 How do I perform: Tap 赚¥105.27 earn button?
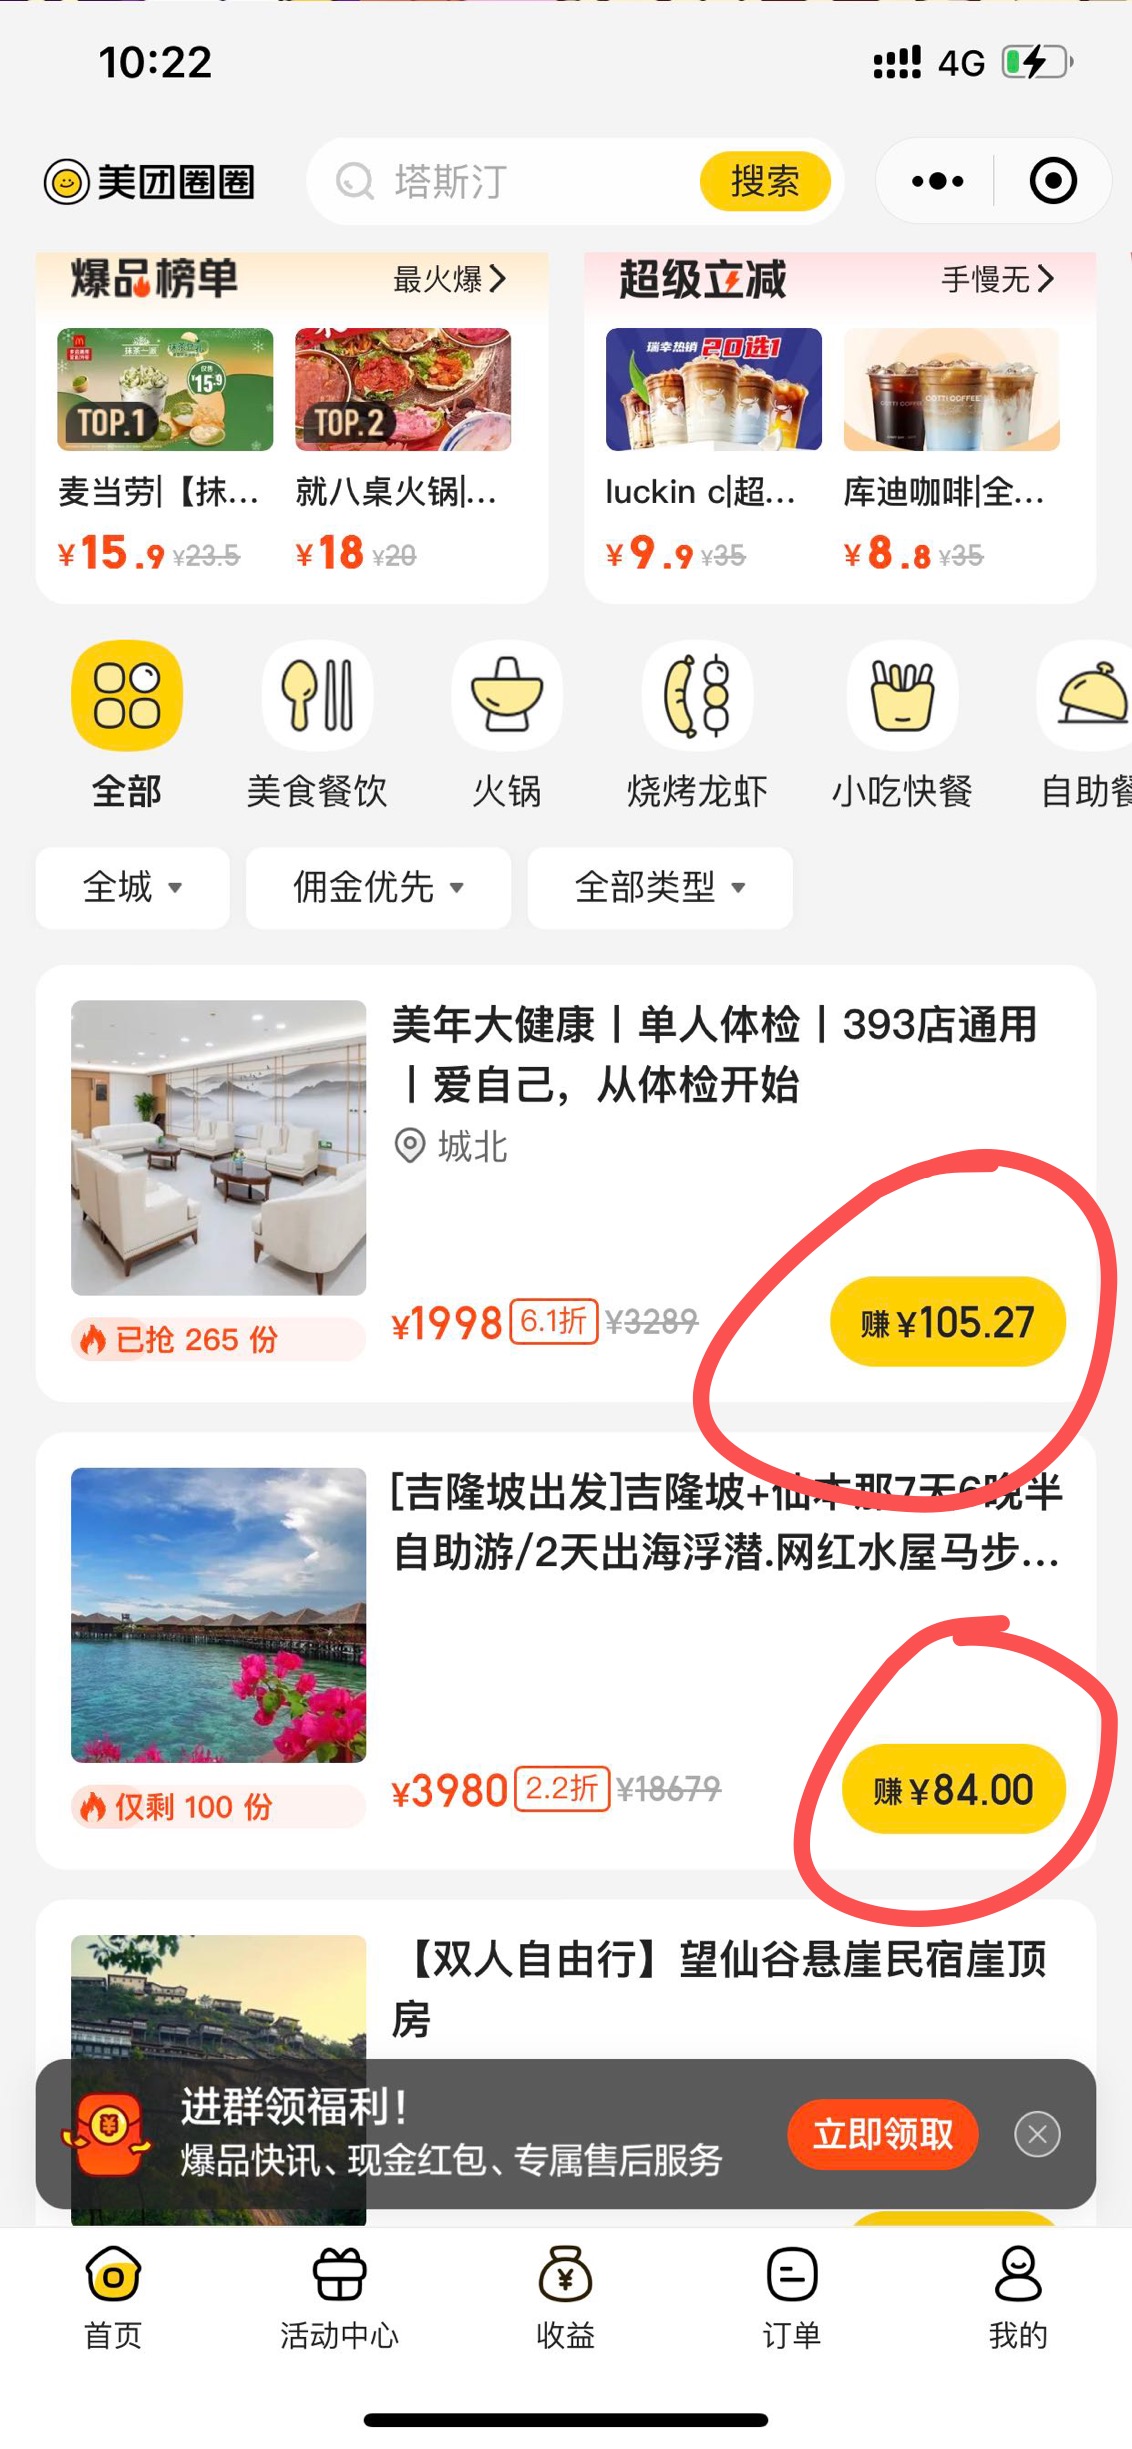tap(947, 1322)
